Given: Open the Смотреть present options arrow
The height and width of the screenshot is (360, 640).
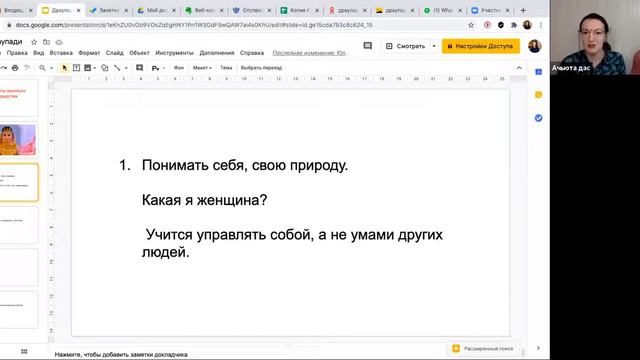Looking at the screenshot, I should [434, 46].
